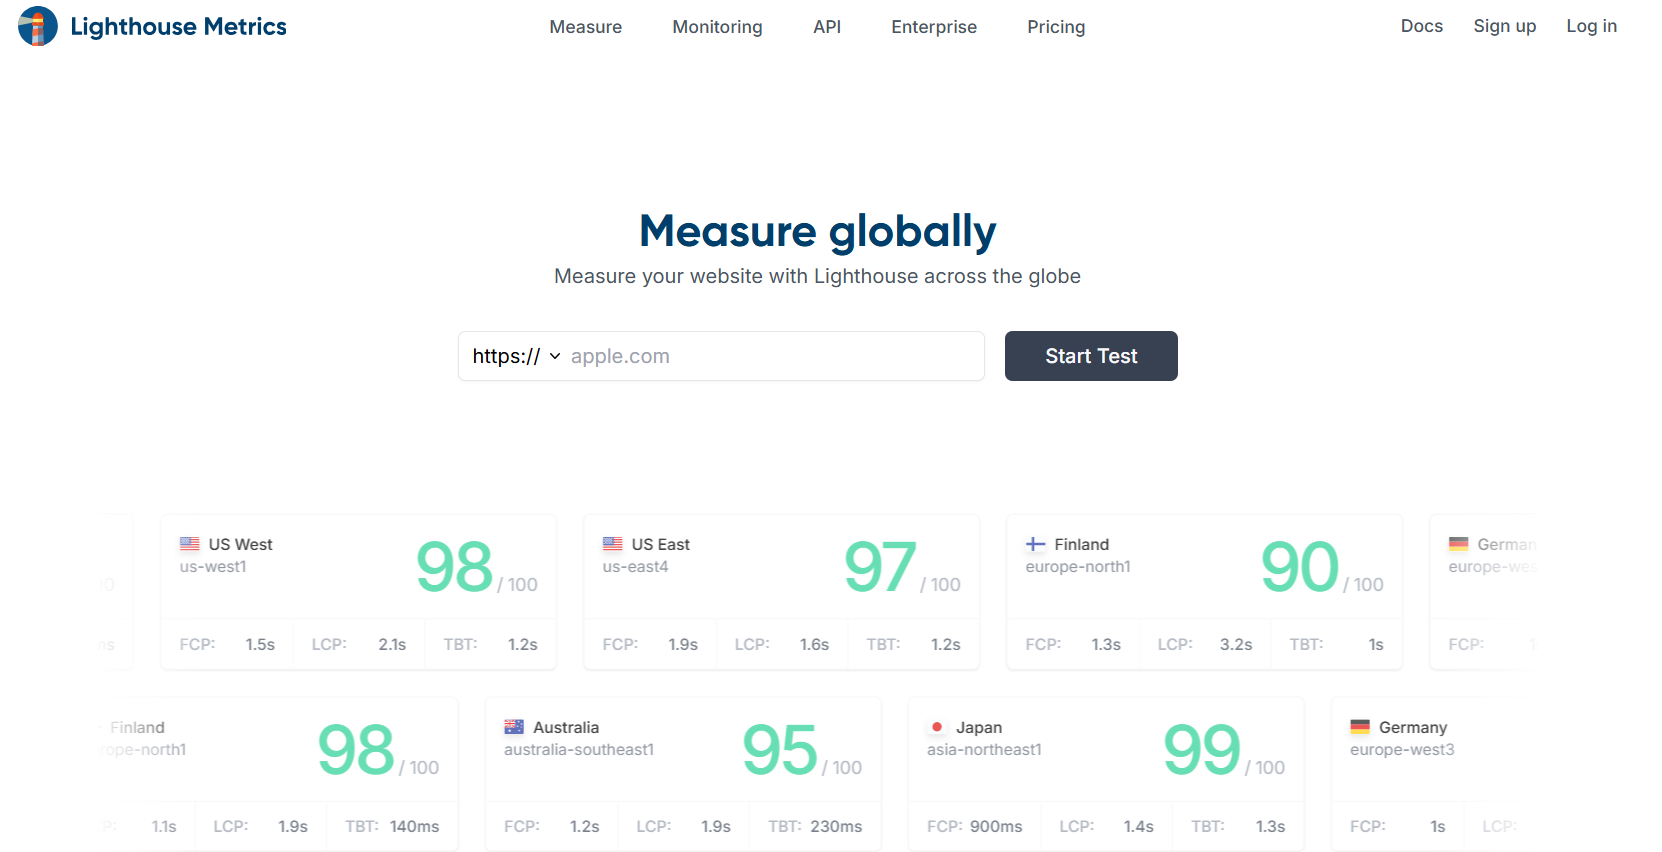
Task: Click the Finland LCP value 3.2s
Action: click(1236, 645)
